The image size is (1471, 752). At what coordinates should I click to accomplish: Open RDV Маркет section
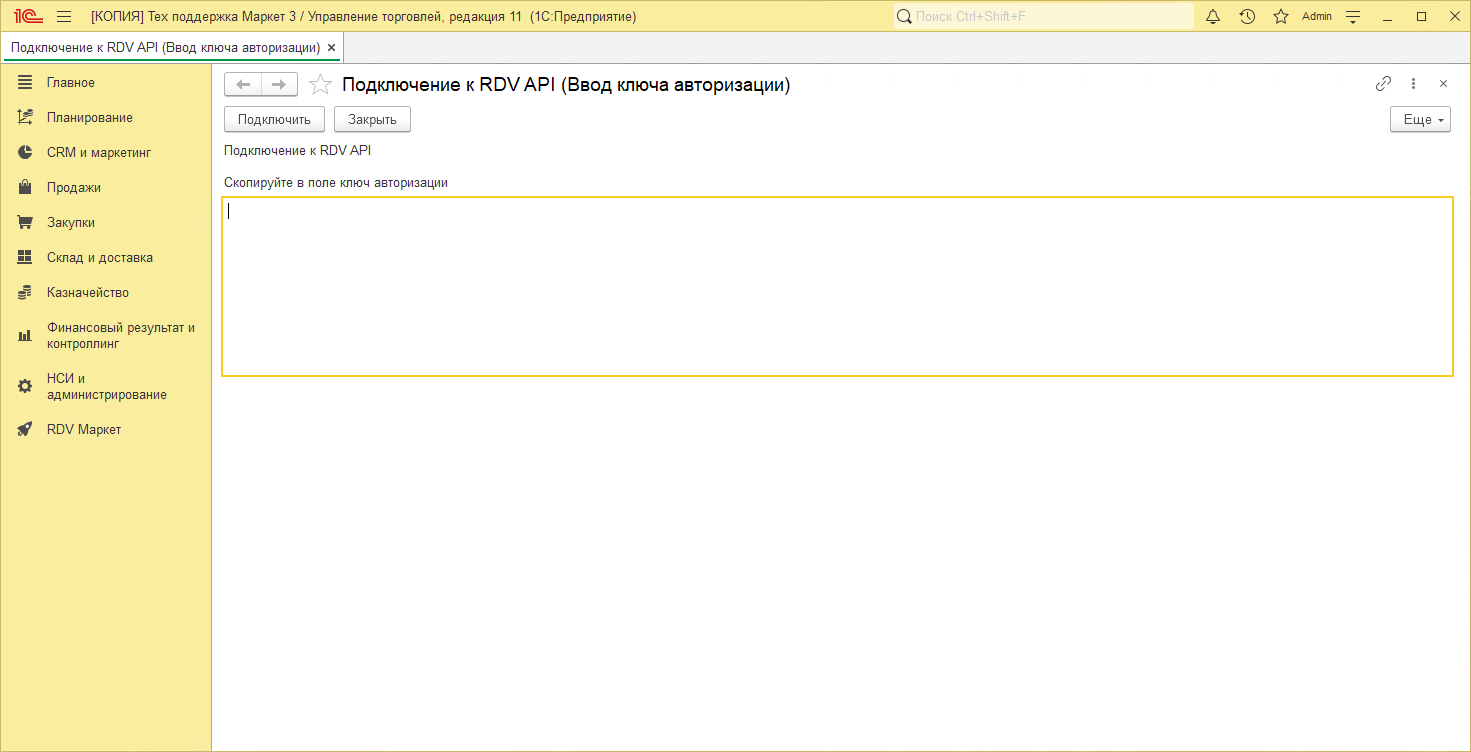[x=84, y=429]
